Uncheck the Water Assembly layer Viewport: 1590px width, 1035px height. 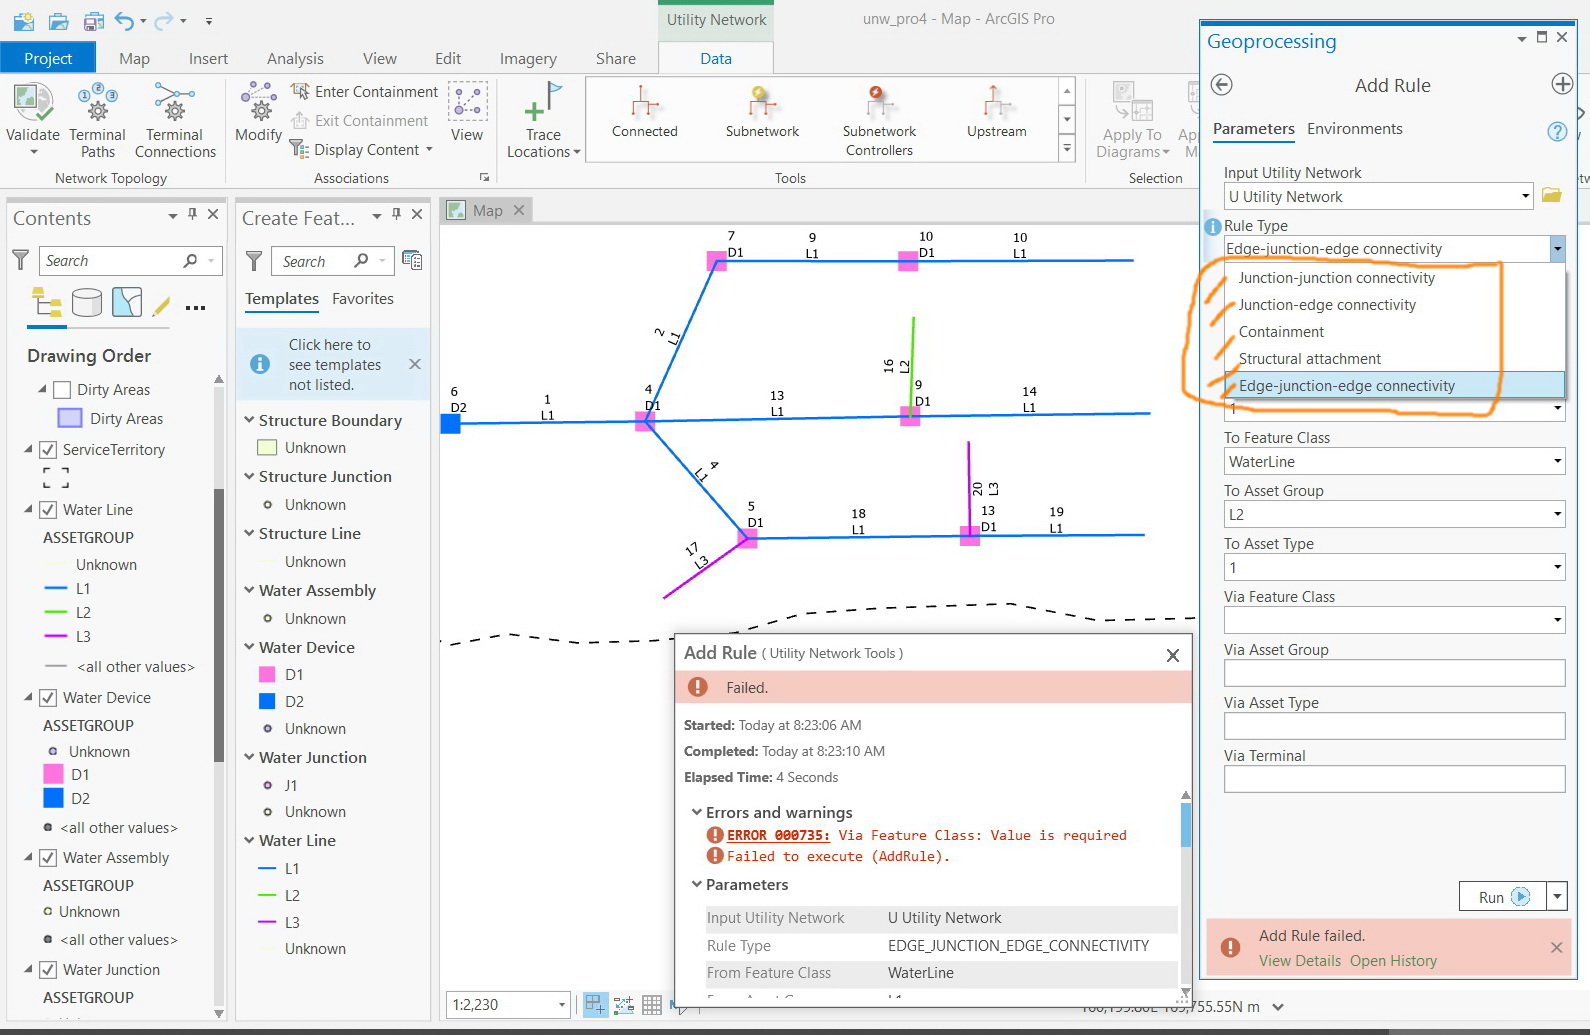(48, 858)
